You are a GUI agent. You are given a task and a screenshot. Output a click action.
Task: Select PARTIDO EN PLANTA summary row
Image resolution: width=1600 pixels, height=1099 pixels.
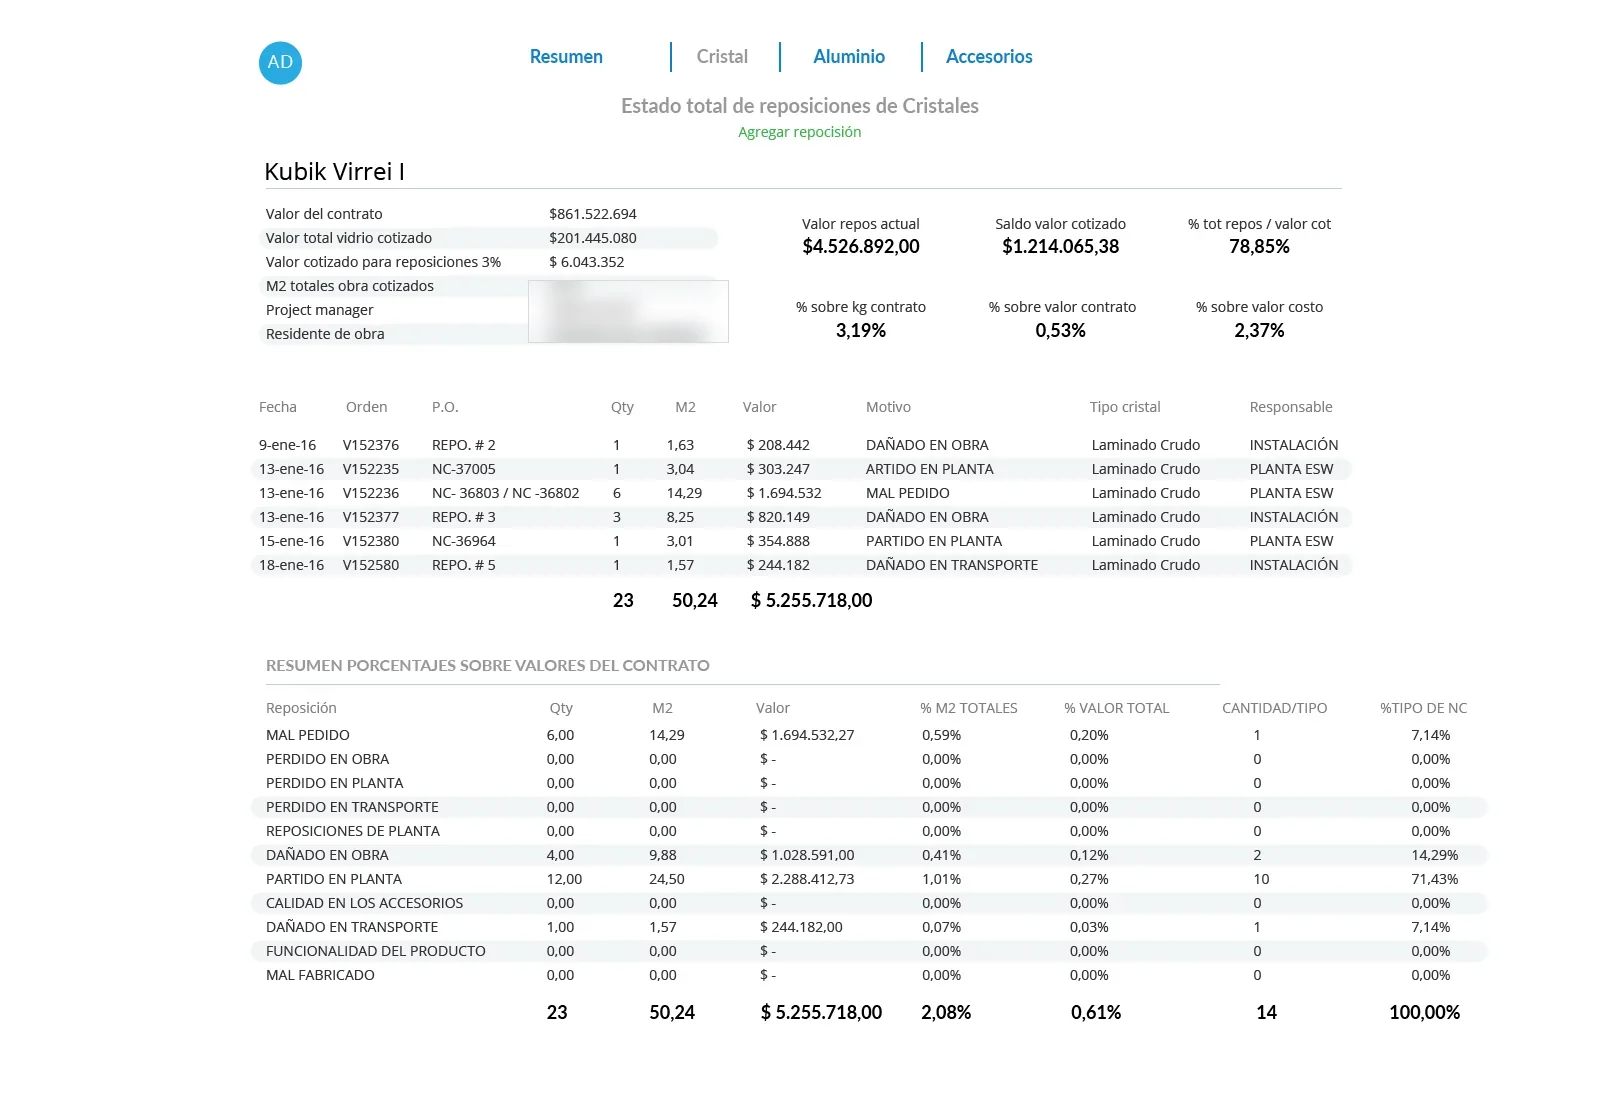click(x=869, y=879)
